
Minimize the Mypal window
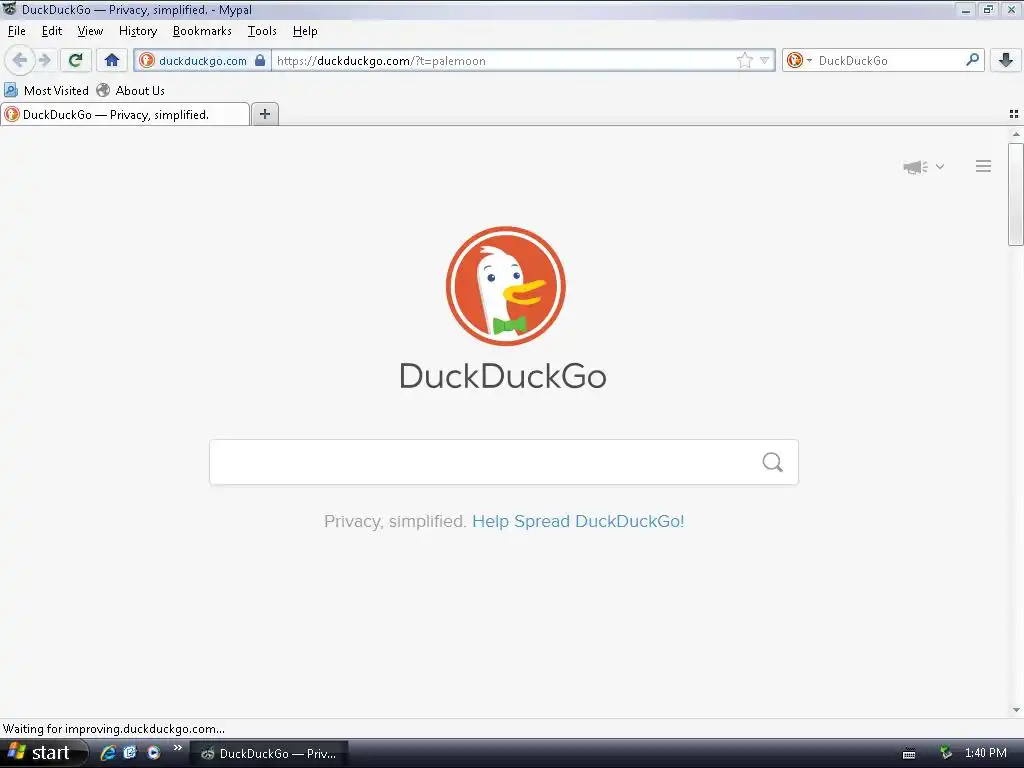coord(966,9)
